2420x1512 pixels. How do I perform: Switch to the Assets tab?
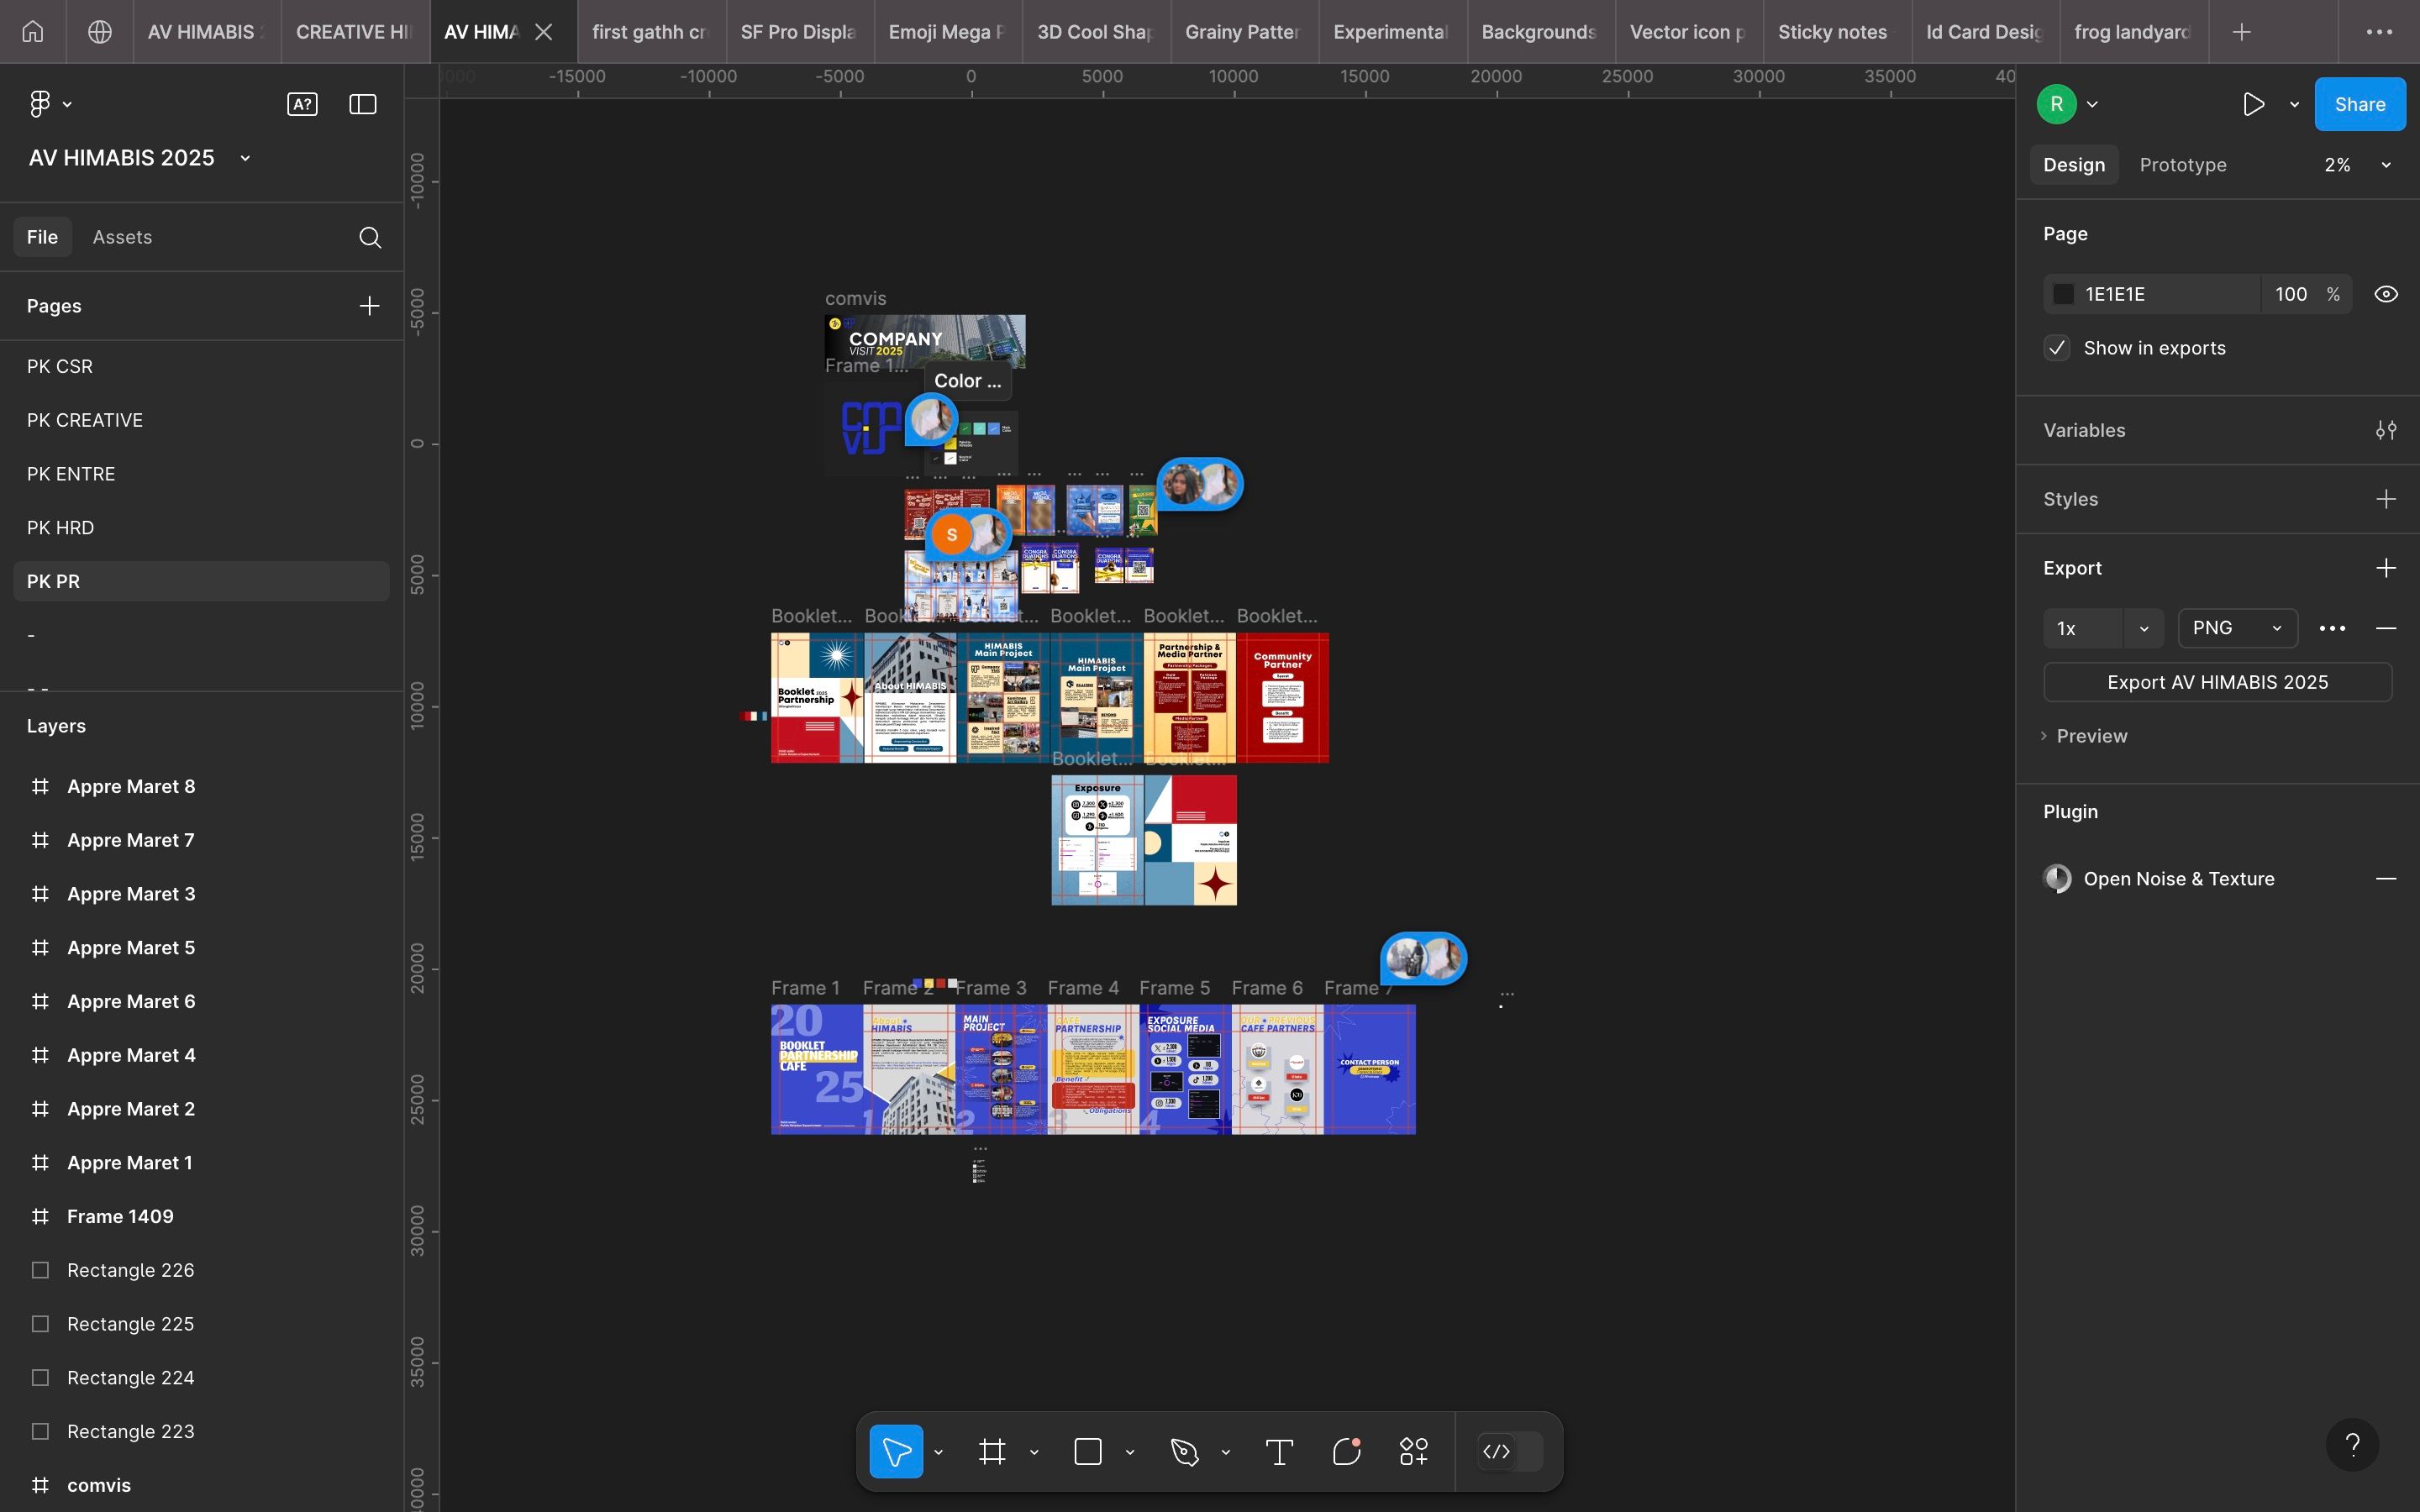coord(122,237)
